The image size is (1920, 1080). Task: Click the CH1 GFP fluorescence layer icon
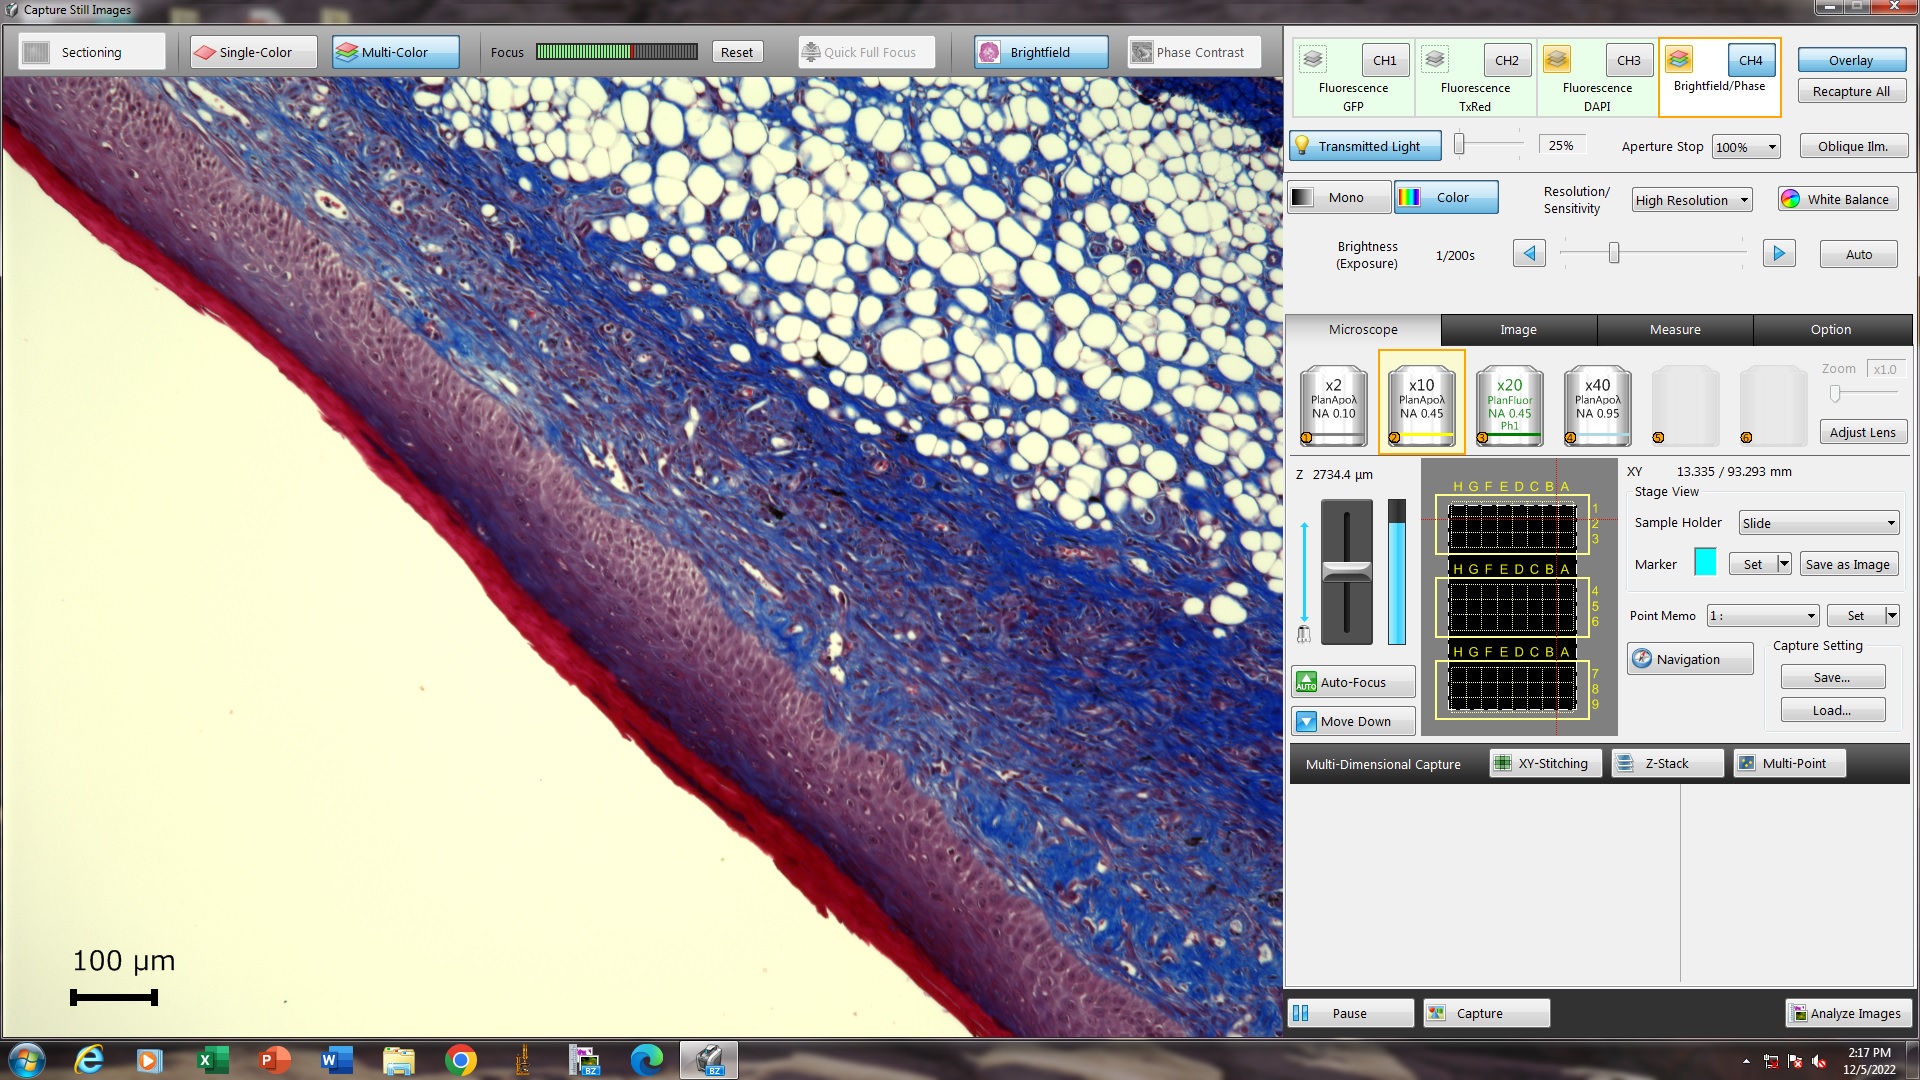point(1313,60)
